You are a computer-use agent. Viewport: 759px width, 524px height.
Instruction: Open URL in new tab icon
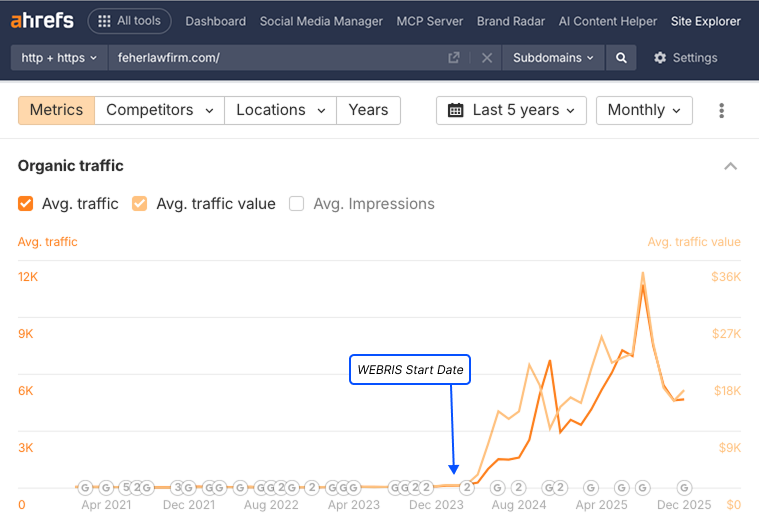(454, 58)
